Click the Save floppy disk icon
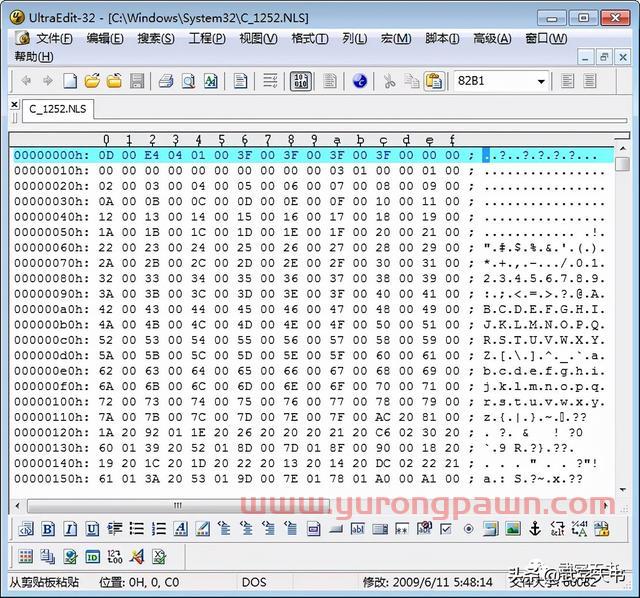This screenshot has width=640, height=598. 137,81
